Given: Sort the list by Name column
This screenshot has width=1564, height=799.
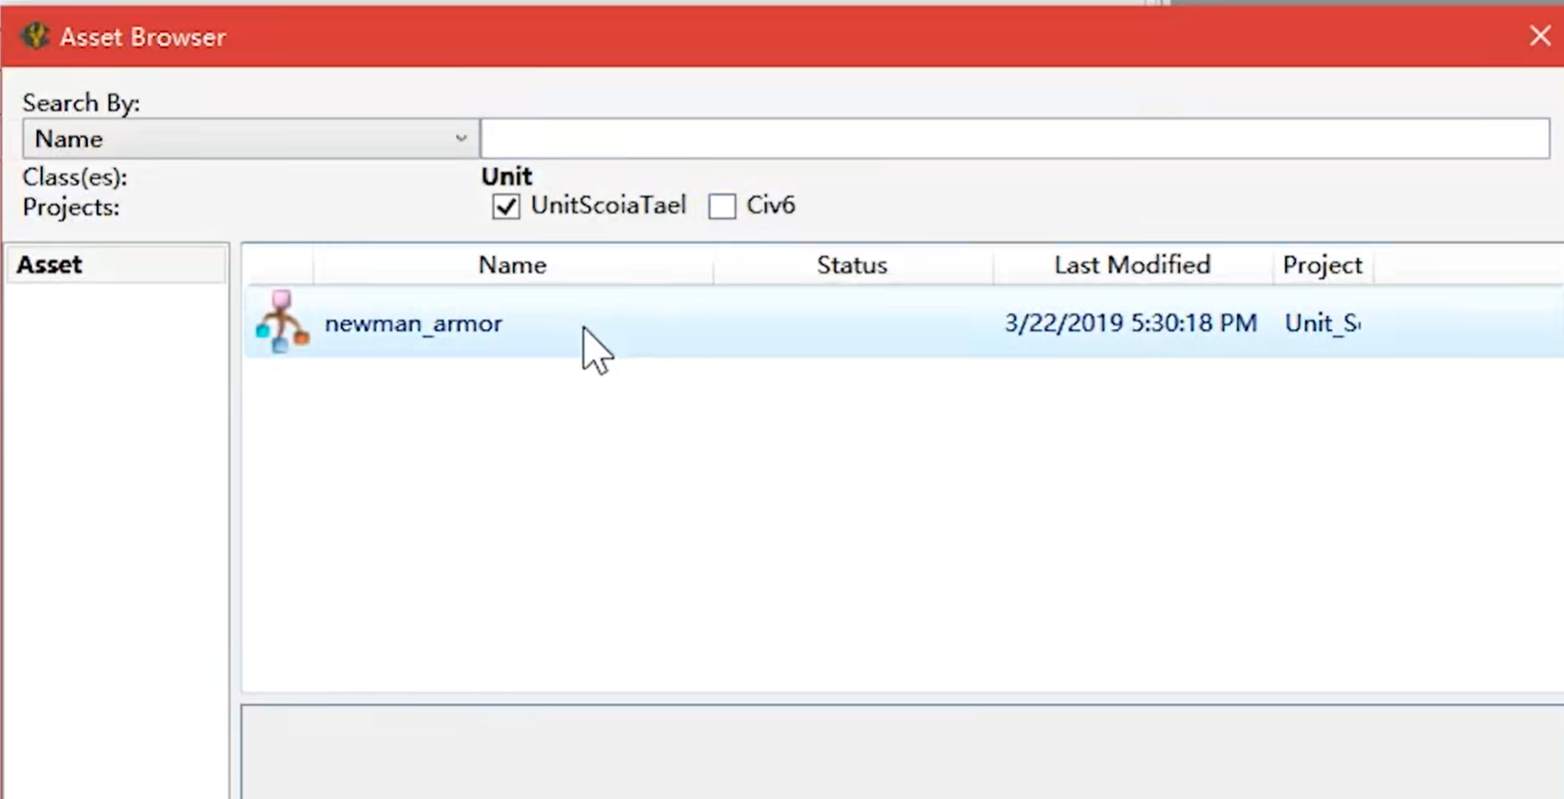Looking at the screenshot, I should (x=512, y=265).
